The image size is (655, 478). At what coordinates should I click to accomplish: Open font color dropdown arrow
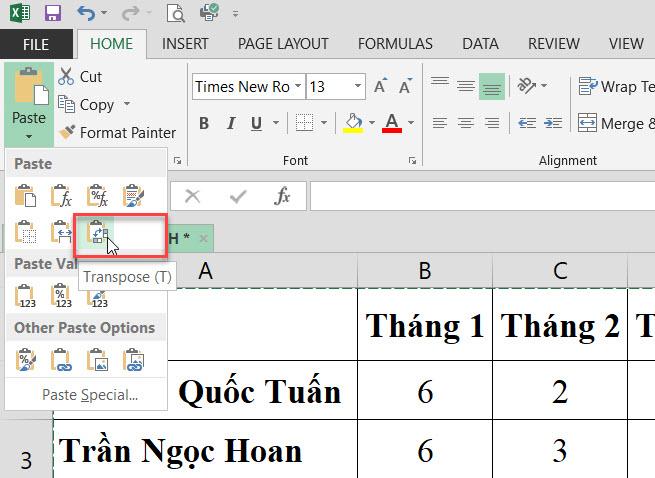pos(411,123)
